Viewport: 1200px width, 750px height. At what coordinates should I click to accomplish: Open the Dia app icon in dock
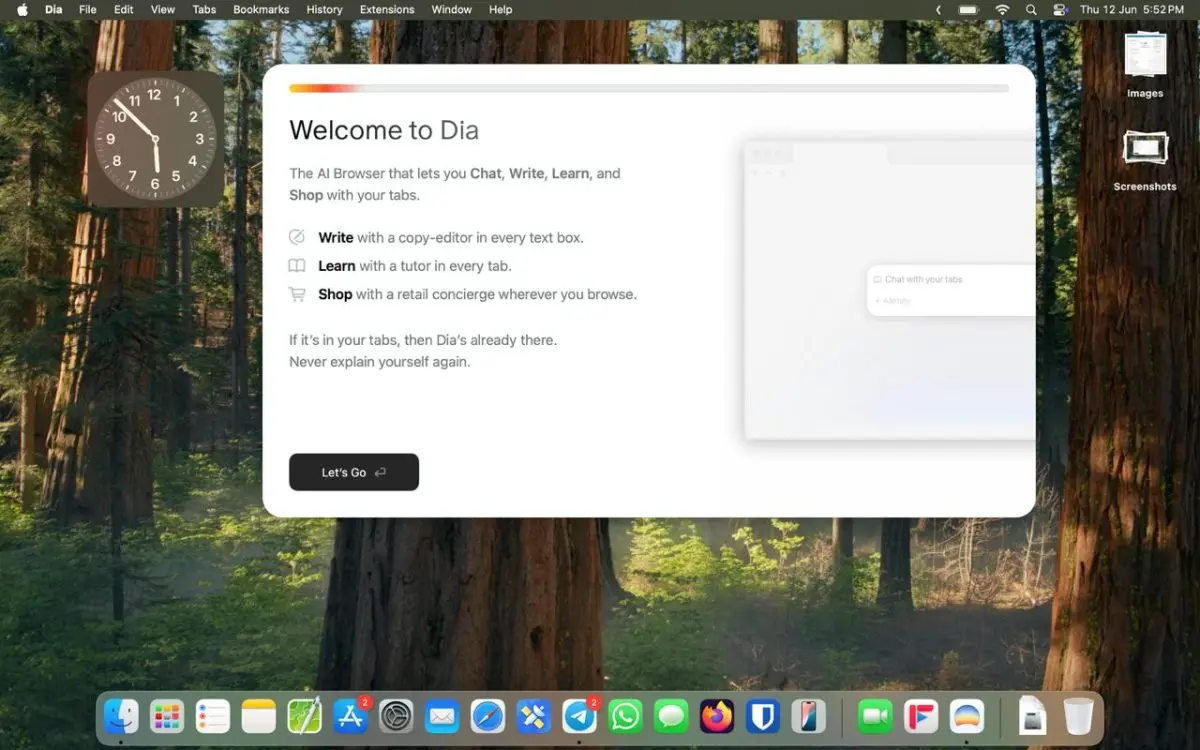pos(967,716)
